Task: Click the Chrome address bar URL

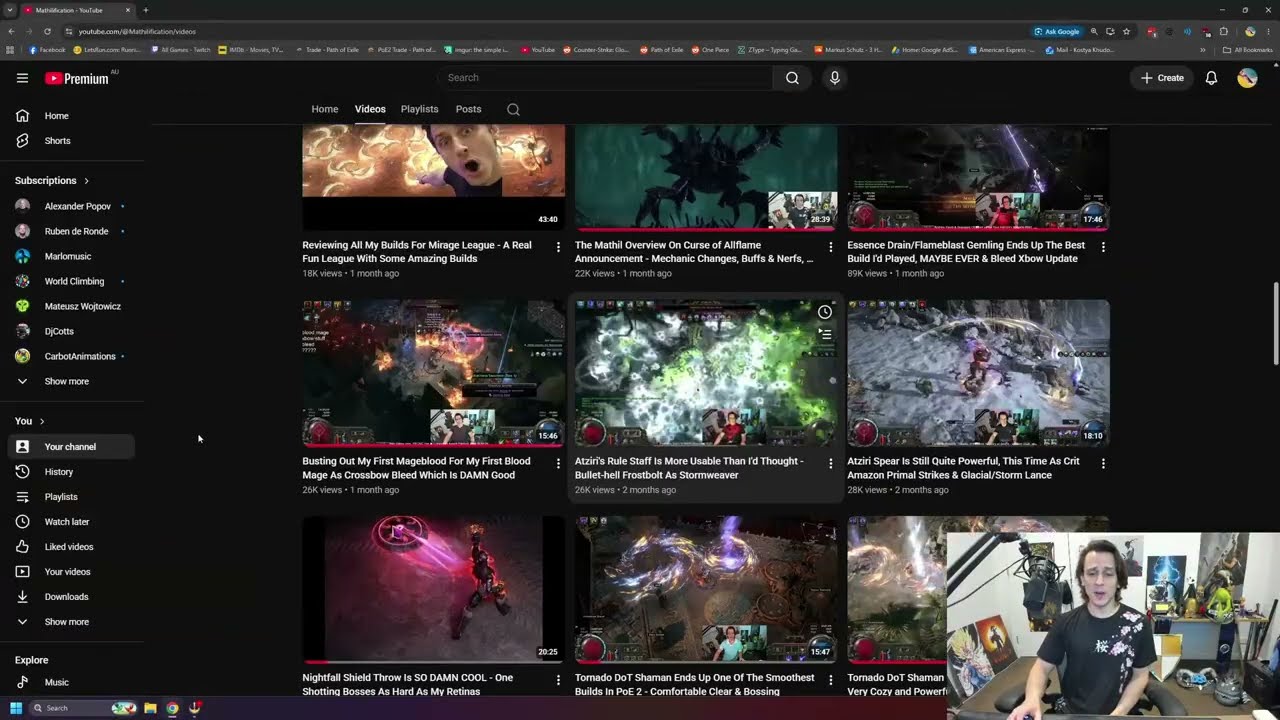Action: pyautogui.click(x=137, y=31)
